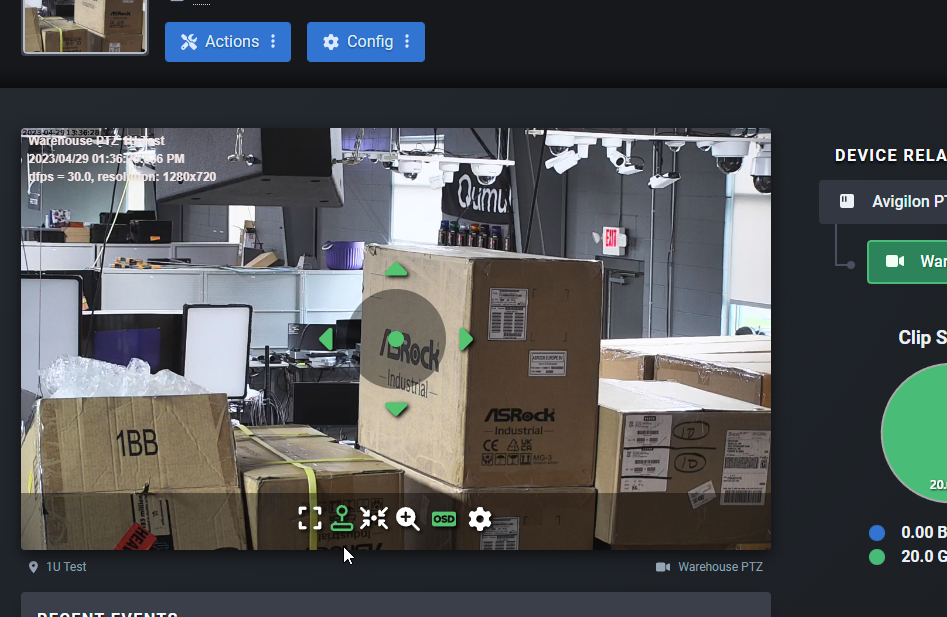Click the magnifier zoom-in icon
Viewport: 947px width, 617px height.
tap(408, 518)
